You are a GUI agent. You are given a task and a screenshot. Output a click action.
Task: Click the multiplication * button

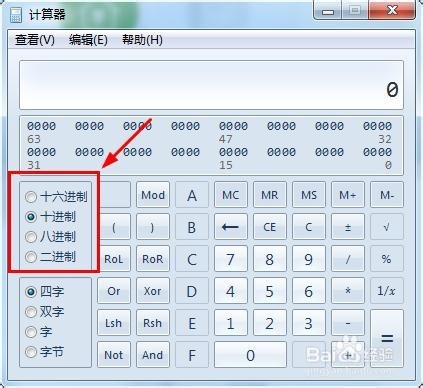[348, 291]
